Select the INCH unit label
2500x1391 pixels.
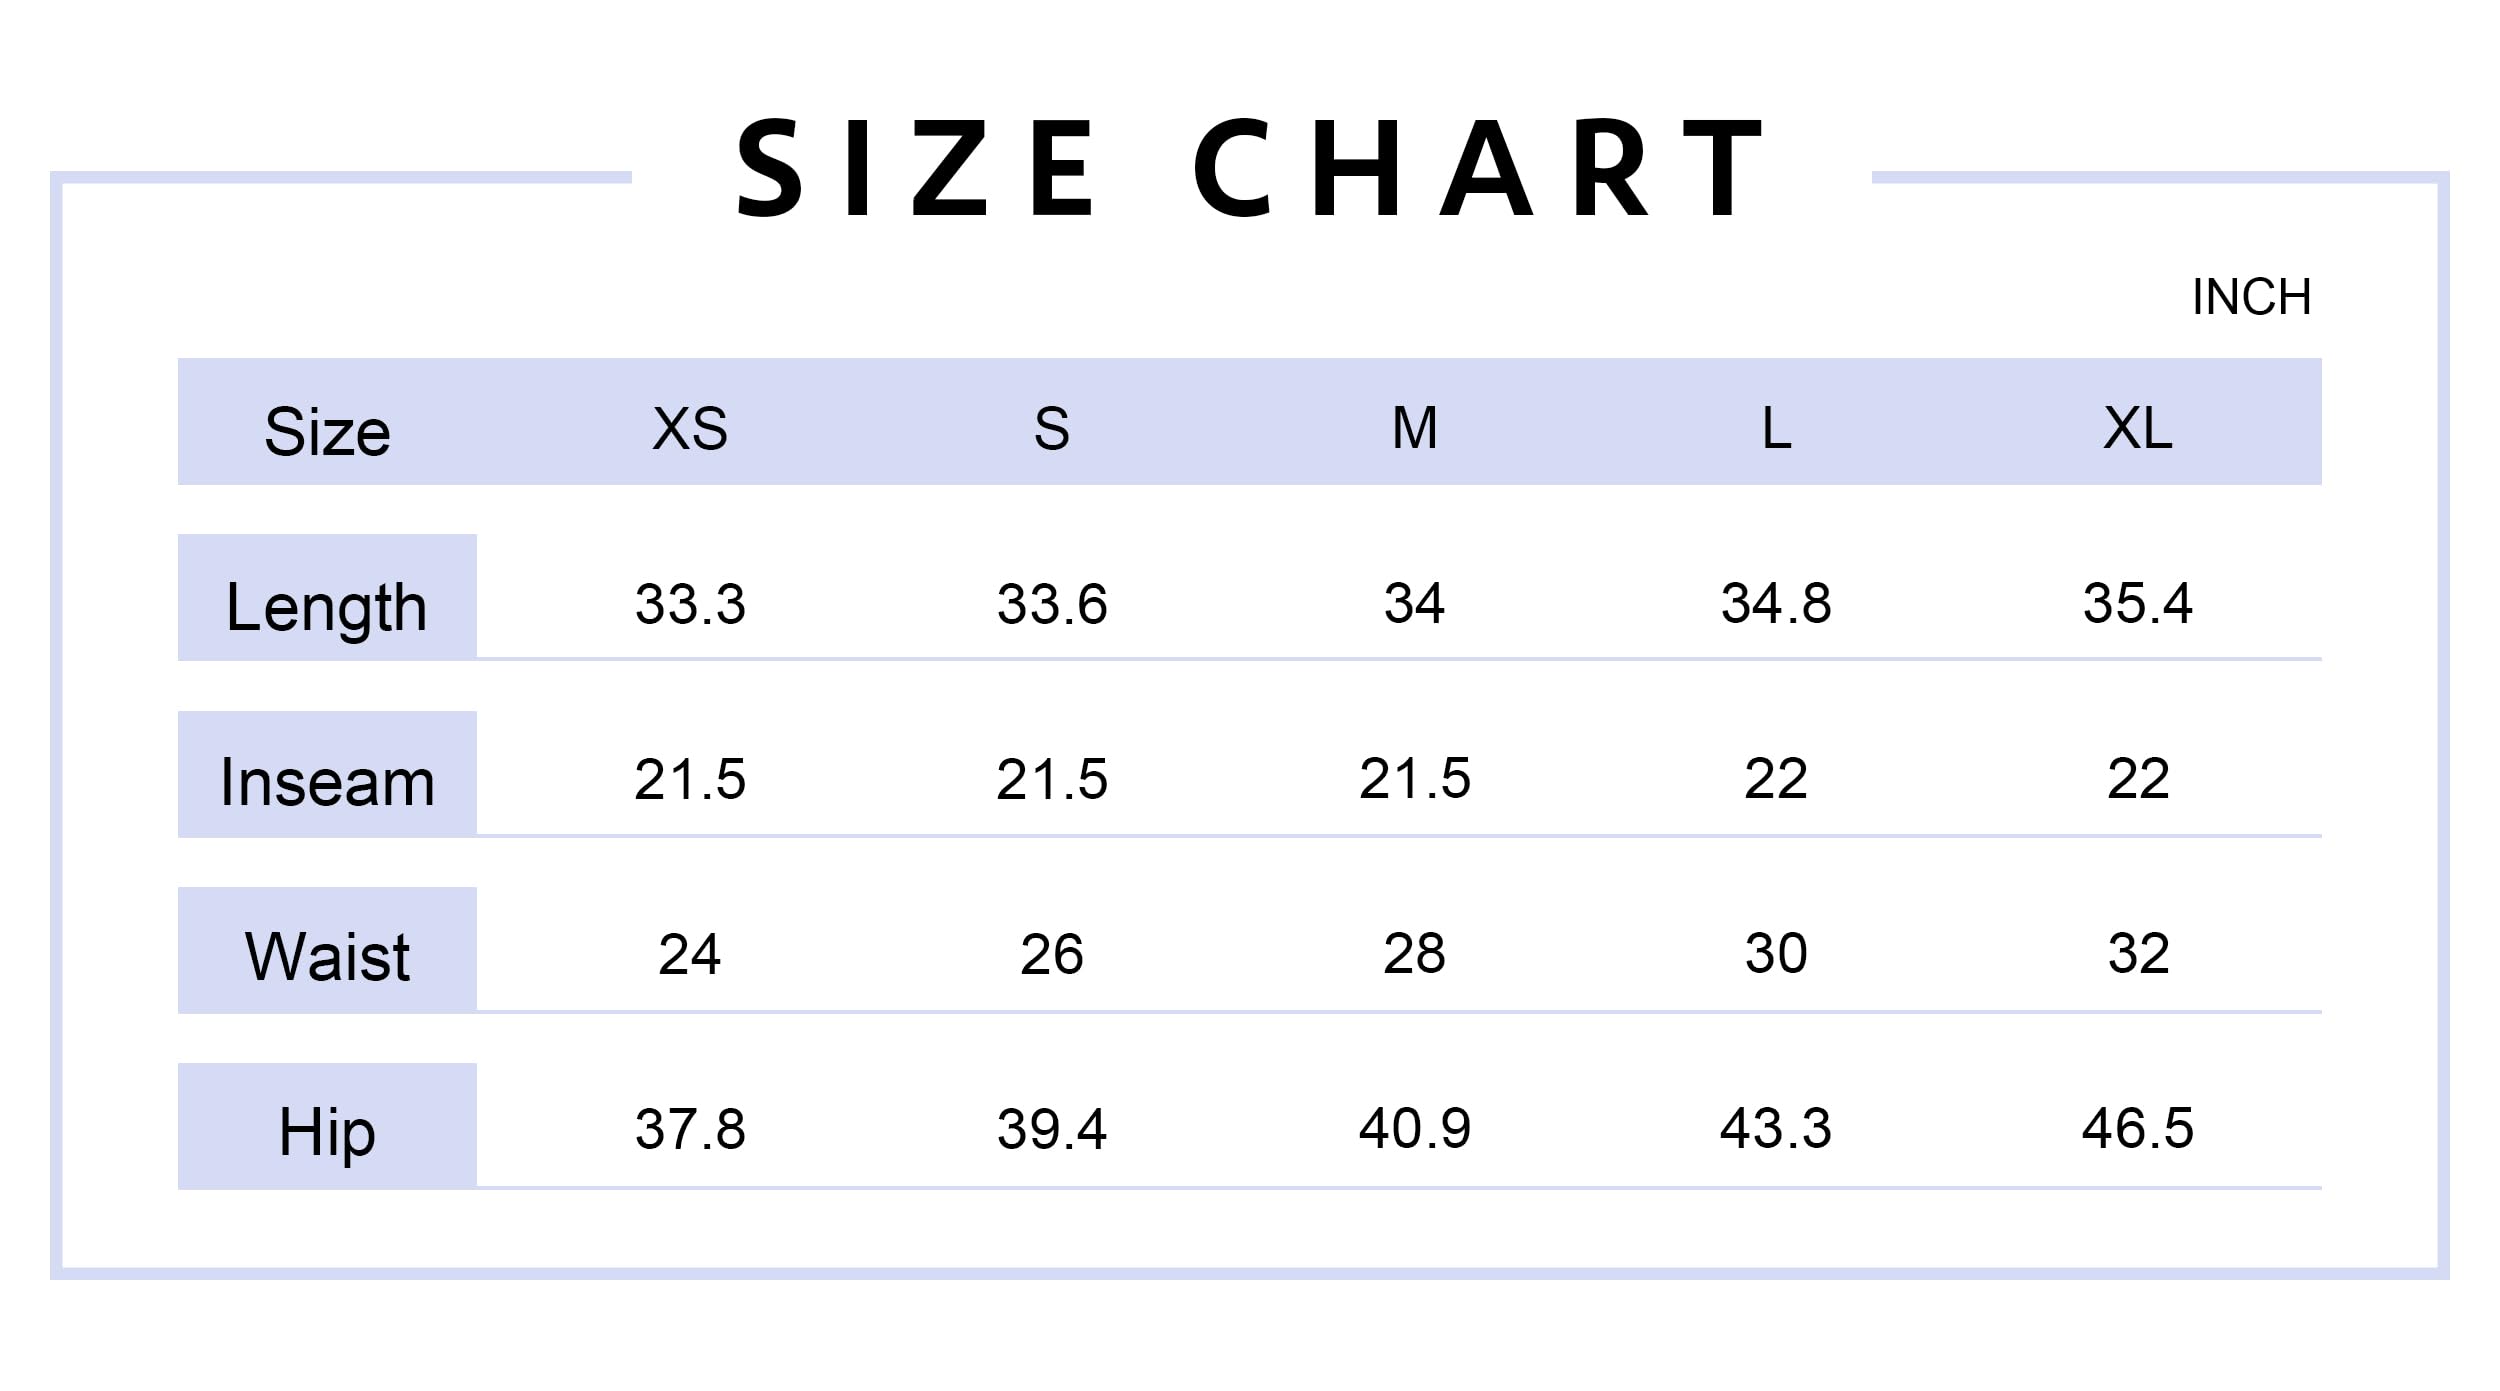2251,297
